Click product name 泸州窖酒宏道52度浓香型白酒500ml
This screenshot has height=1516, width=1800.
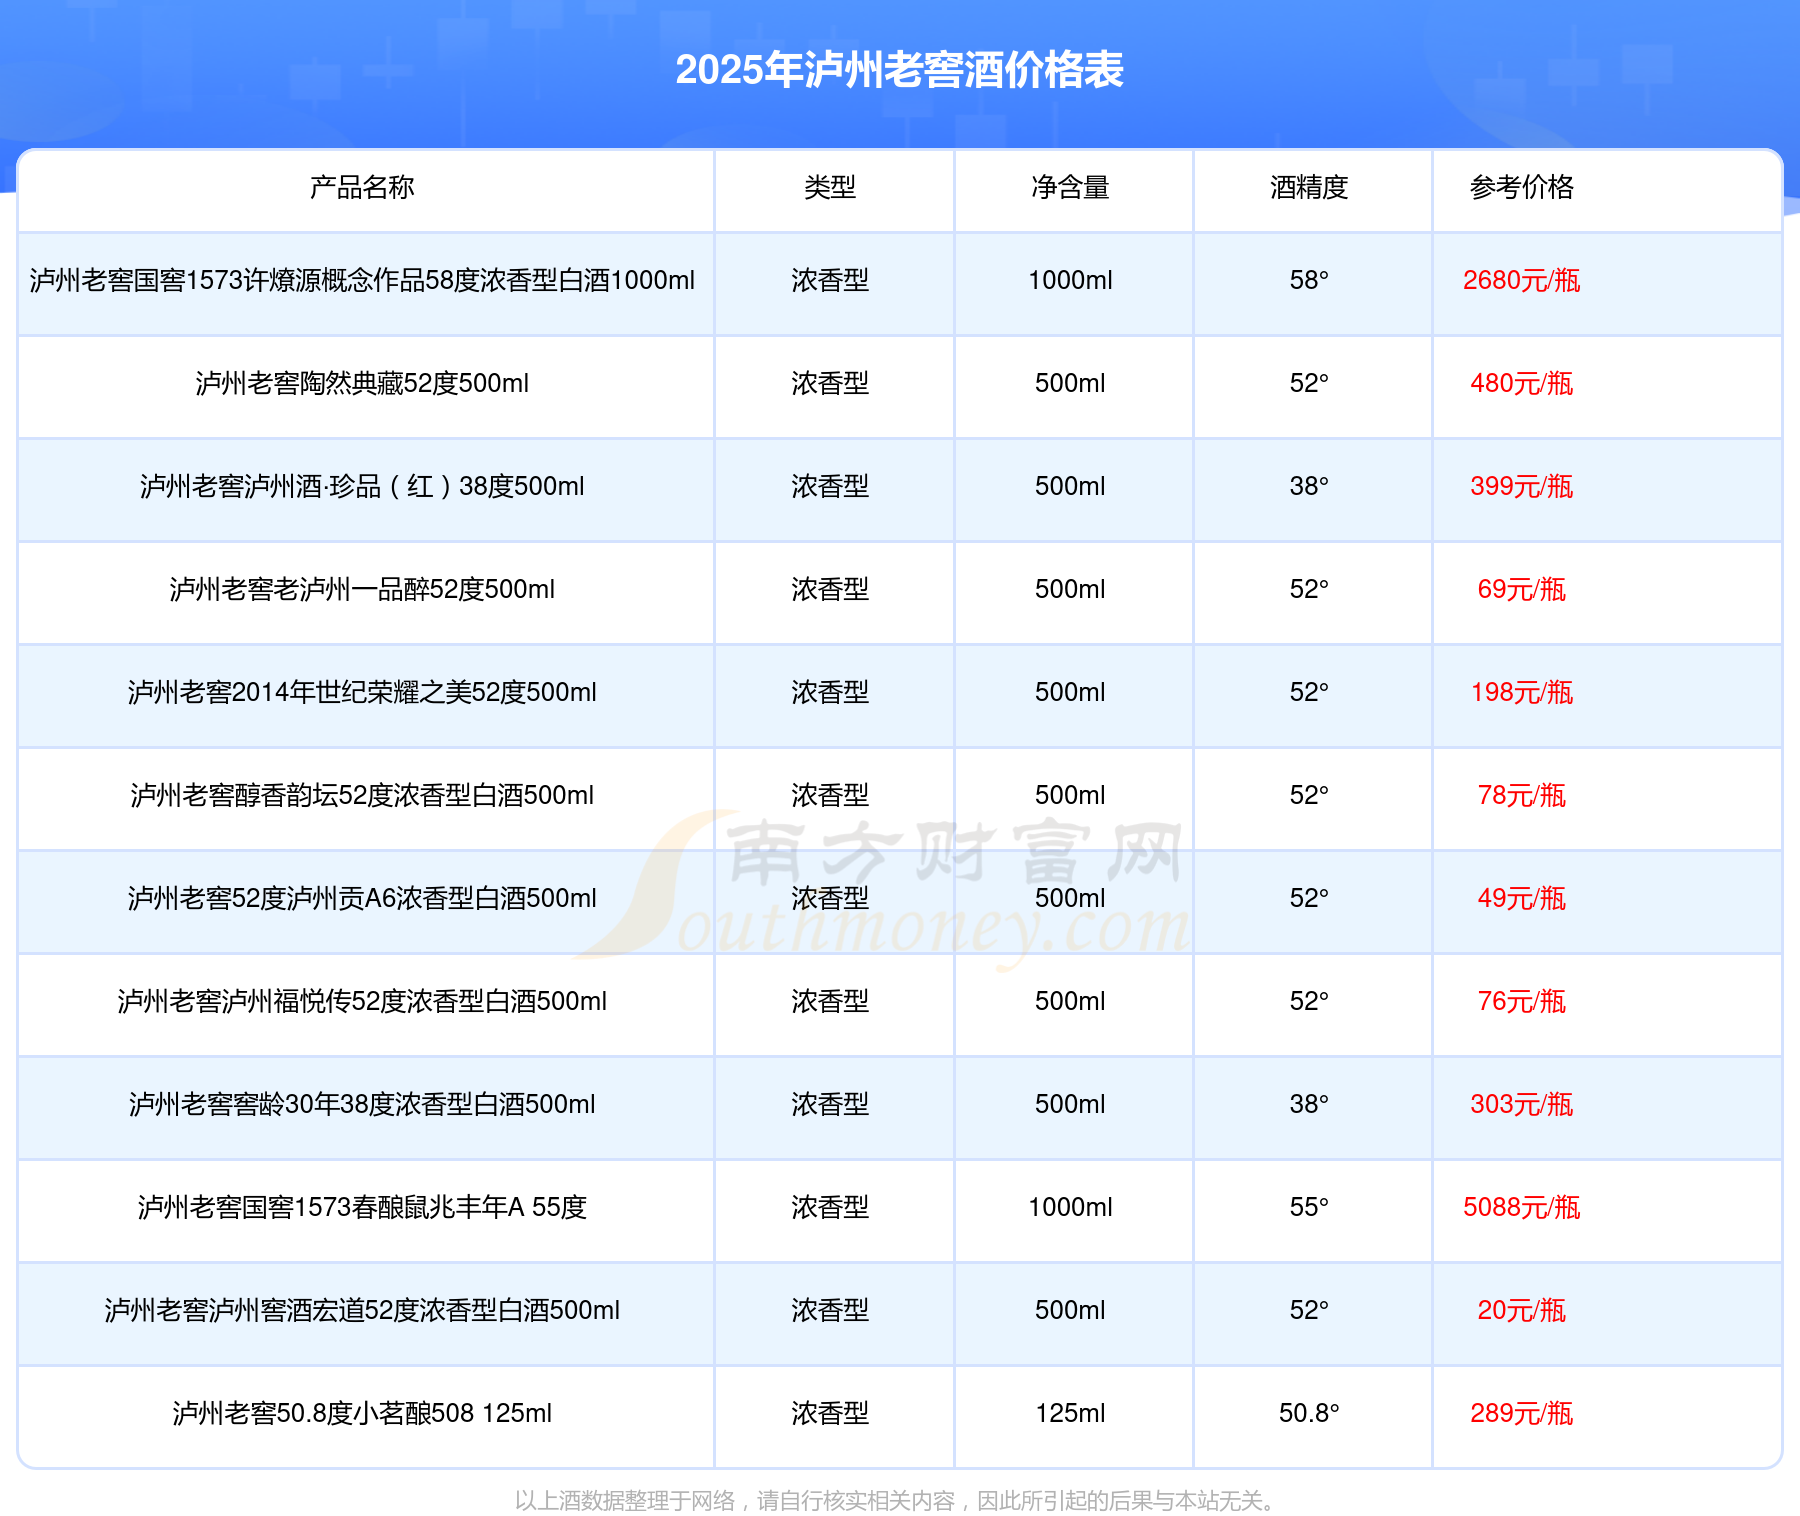[414, 1310]
